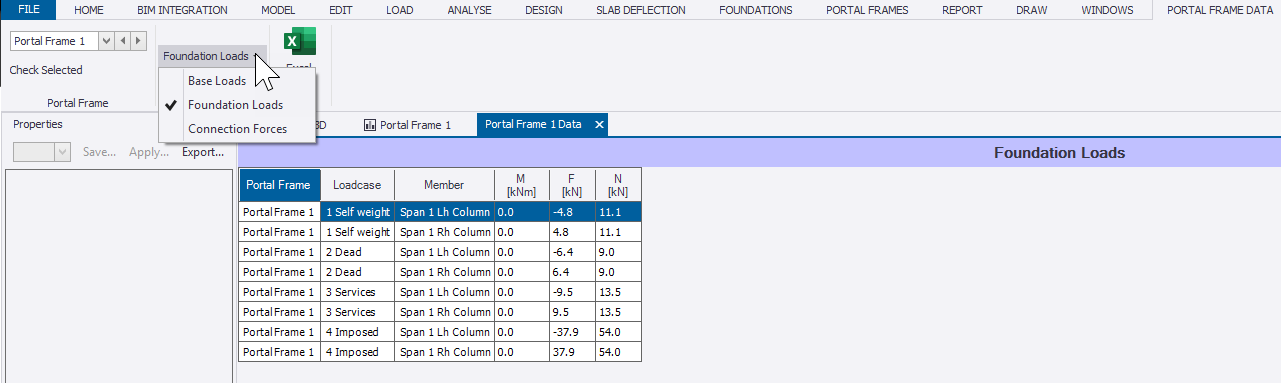Click the Portal Frame column header
The height and width of the screenshot is (383, 1281).
[x=279, y=185]
